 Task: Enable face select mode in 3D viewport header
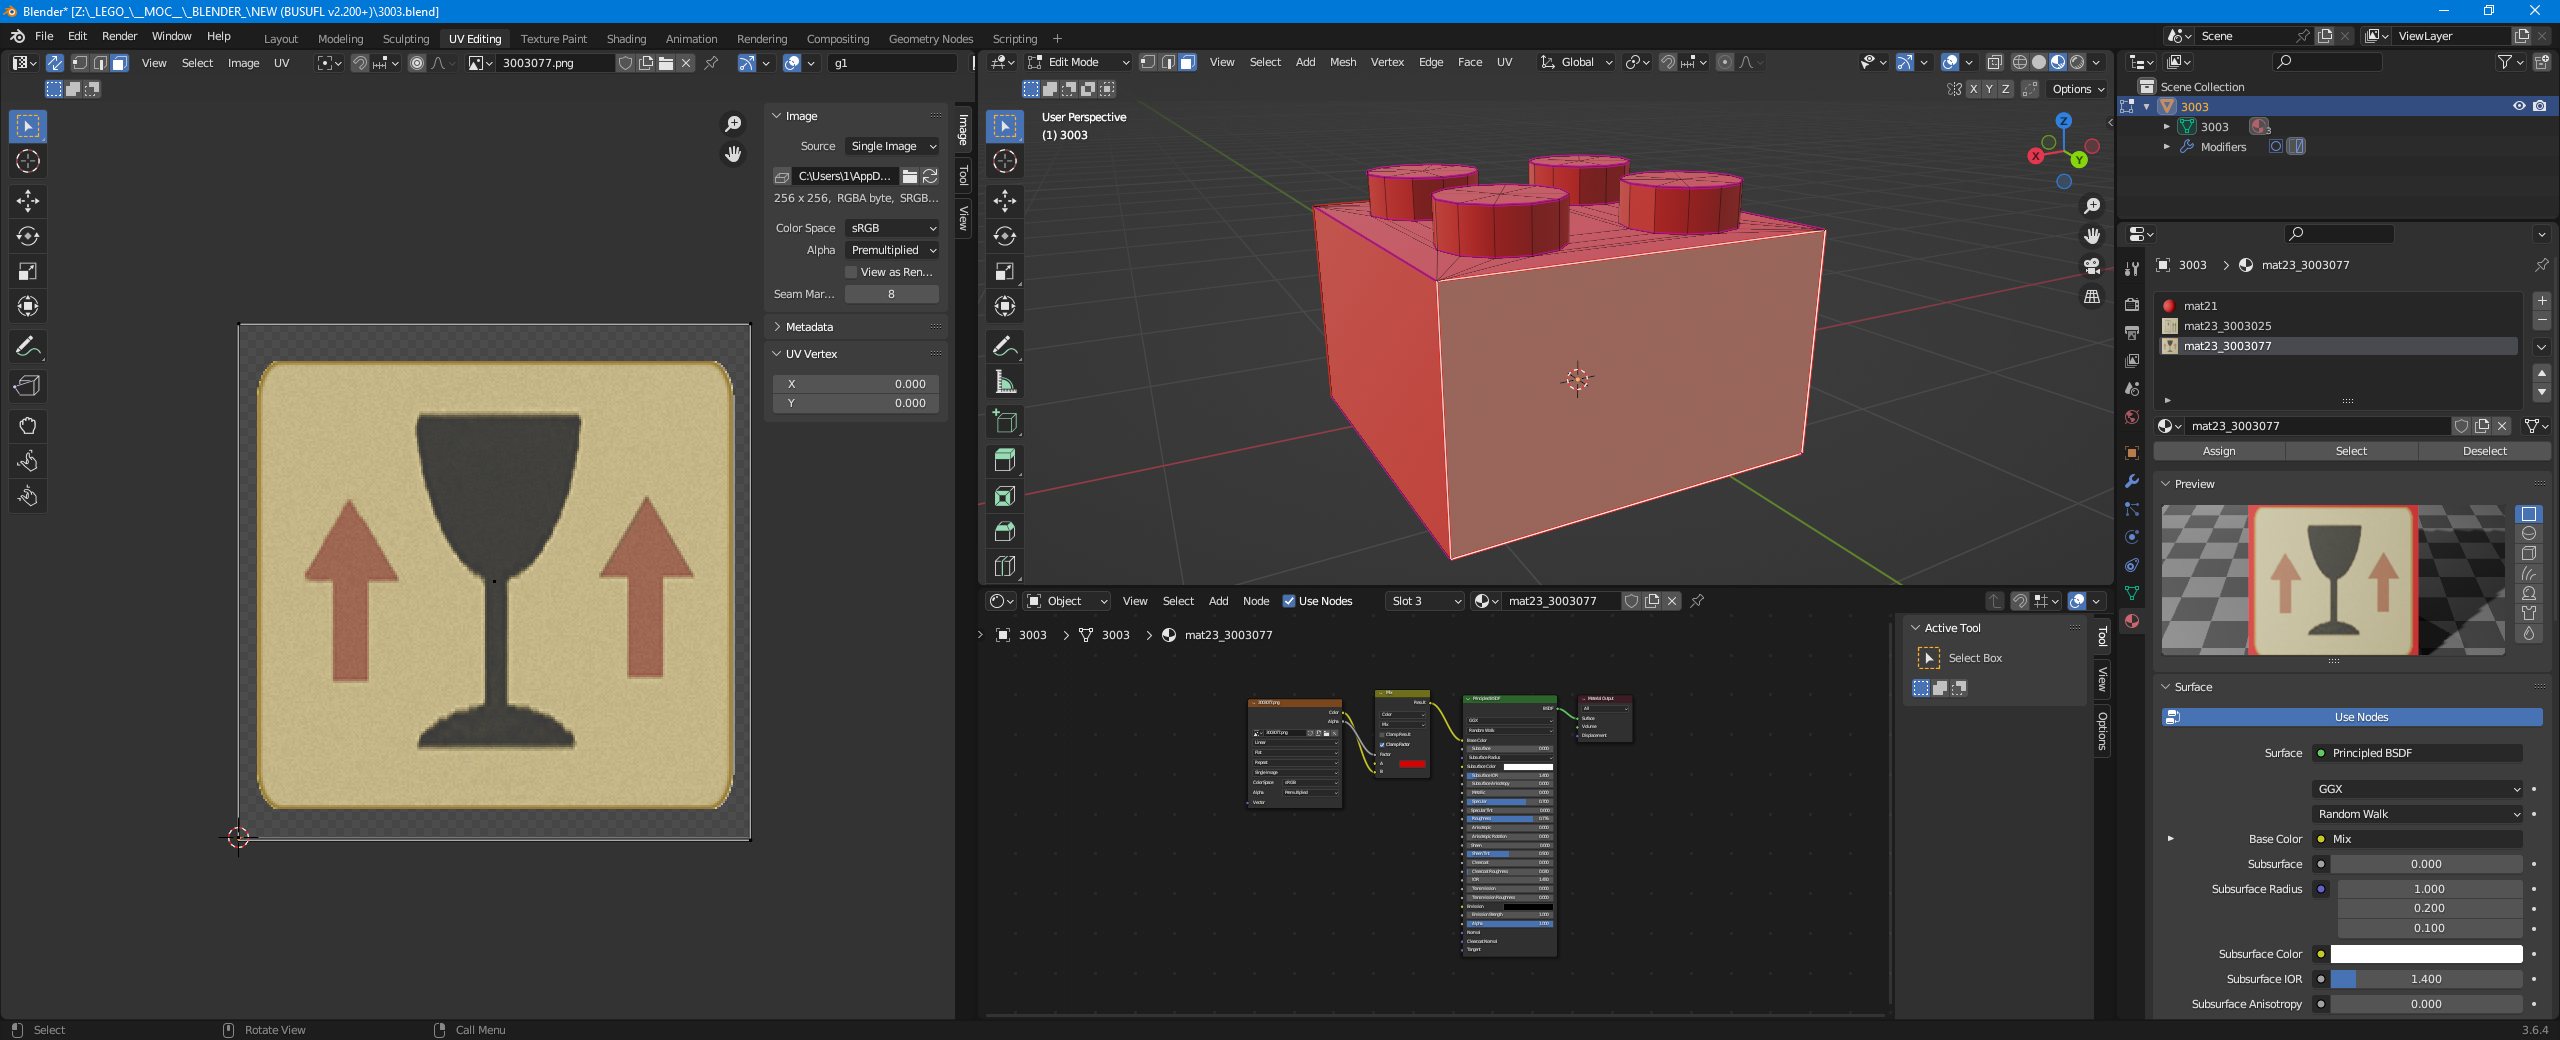tap(1187, 62)
